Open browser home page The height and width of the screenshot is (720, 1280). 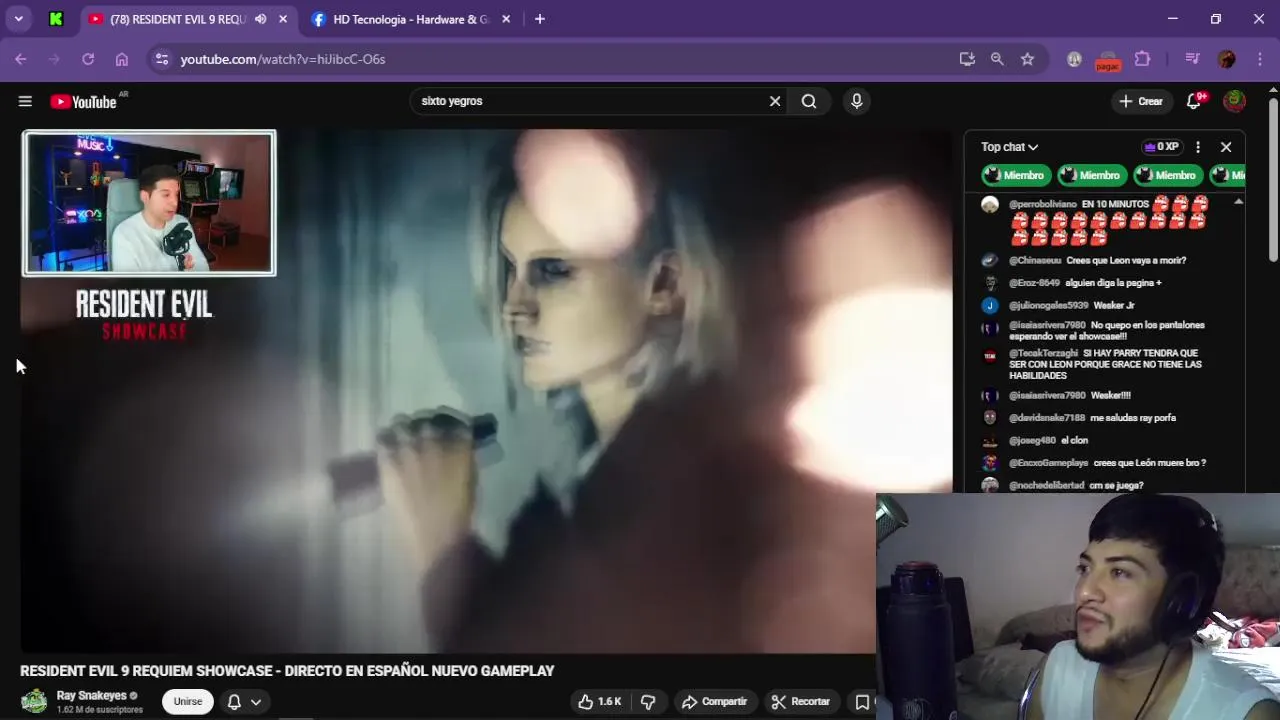122,59
